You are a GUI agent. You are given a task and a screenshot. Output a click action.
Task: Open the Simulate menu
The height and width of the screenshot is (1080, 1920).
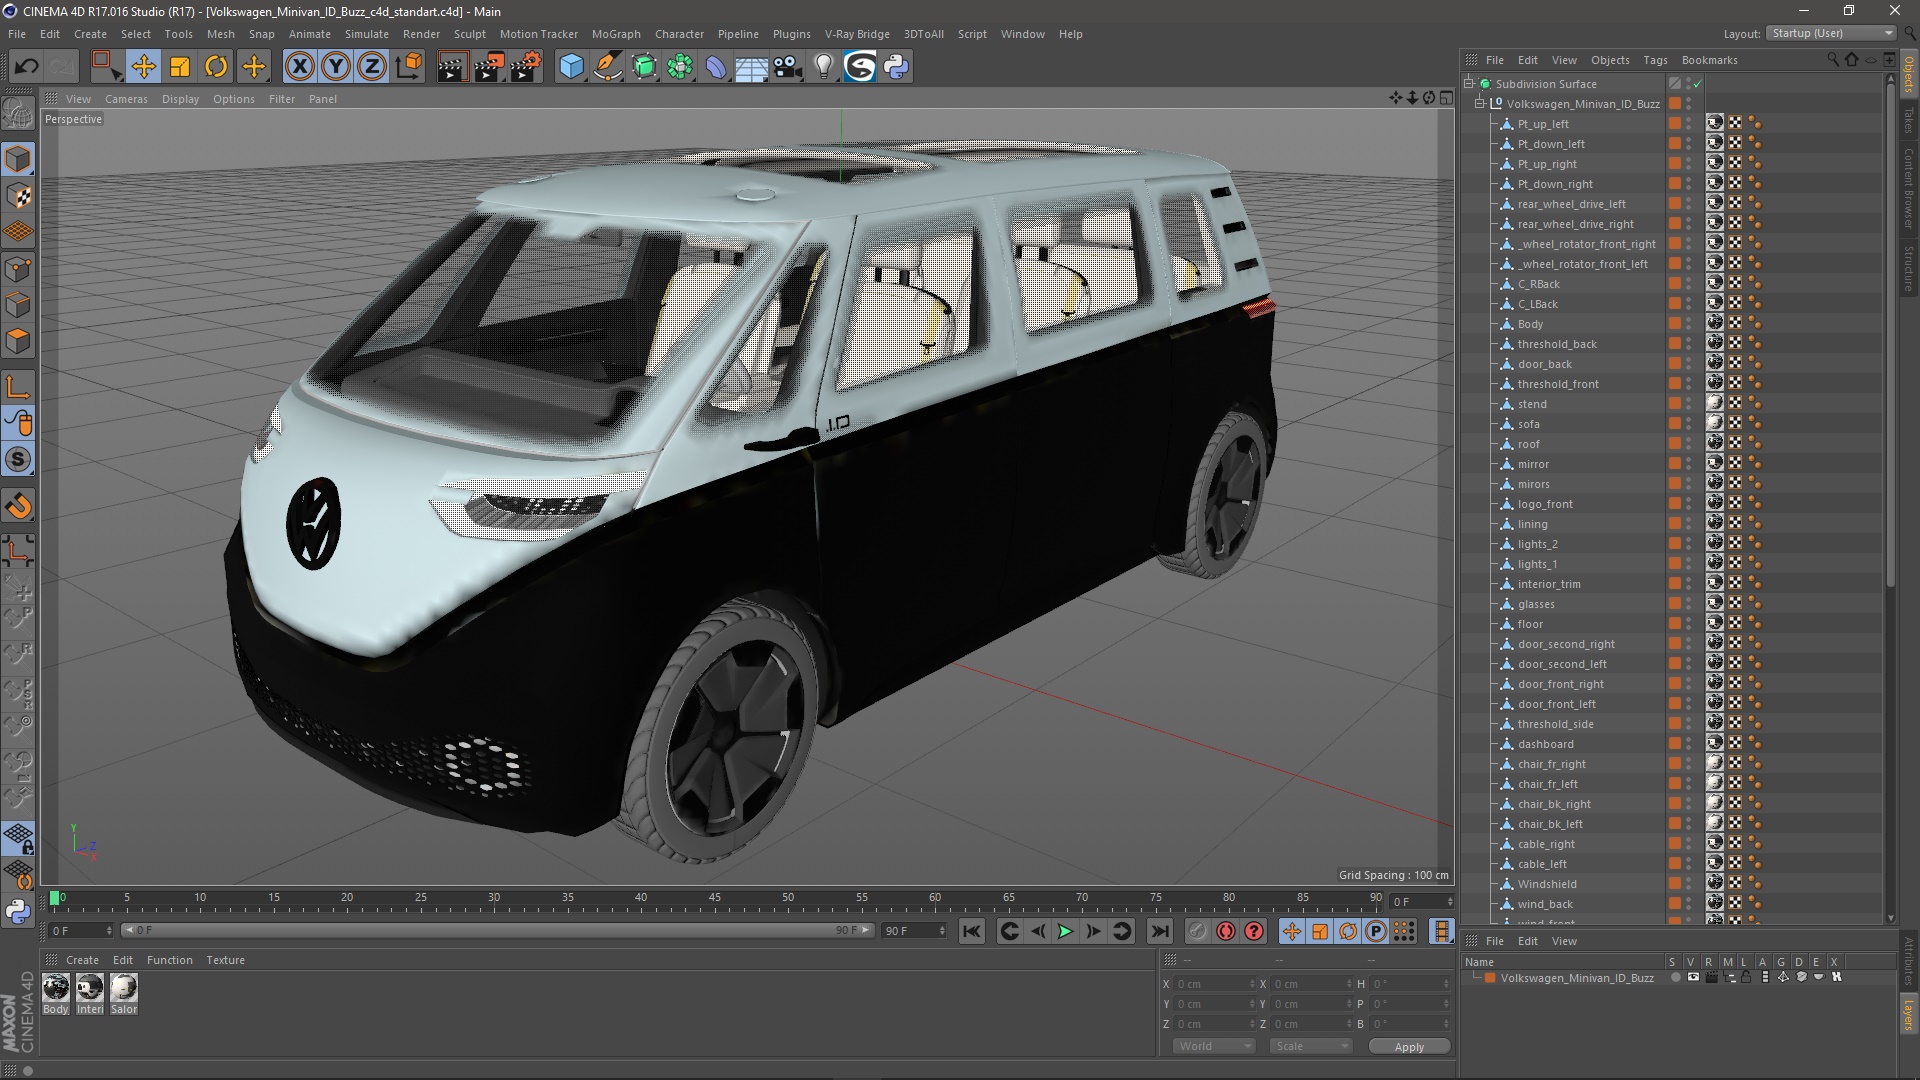pyautogui.click(x=367, y=34)
